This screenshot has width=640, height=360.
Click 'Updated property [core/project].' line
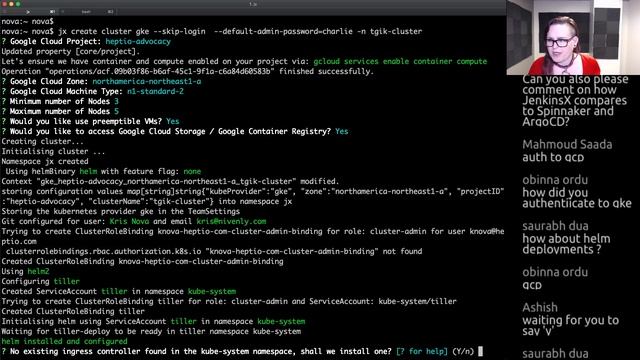(71, 51)
